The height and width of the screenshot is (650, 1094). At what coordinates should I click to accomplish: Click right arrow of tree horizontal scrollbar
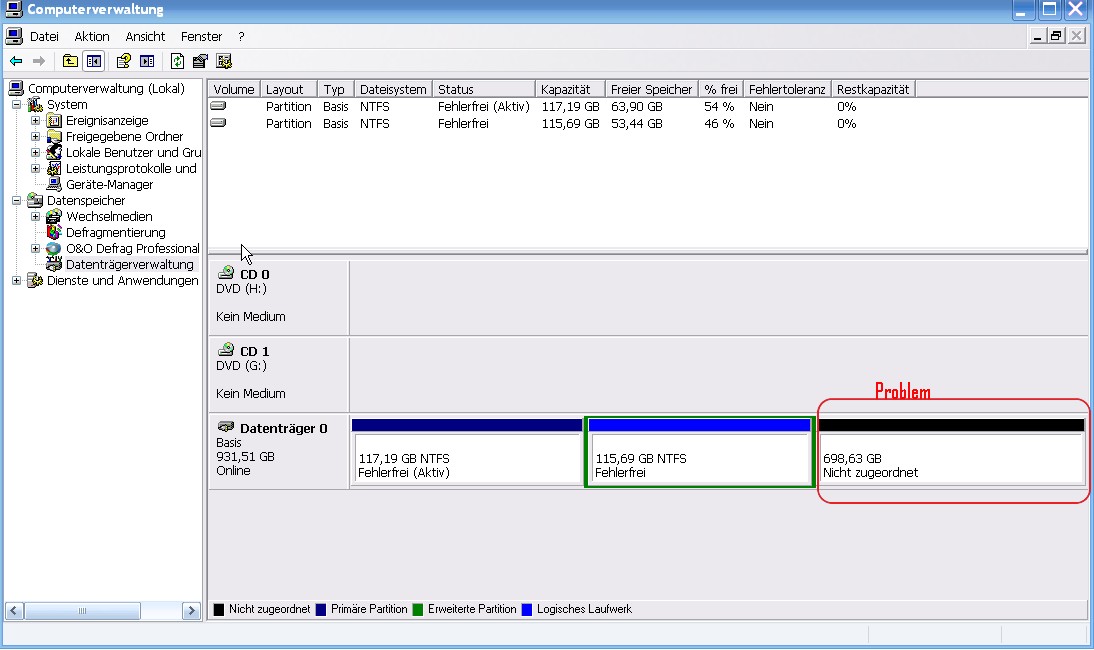pos(190,611)
